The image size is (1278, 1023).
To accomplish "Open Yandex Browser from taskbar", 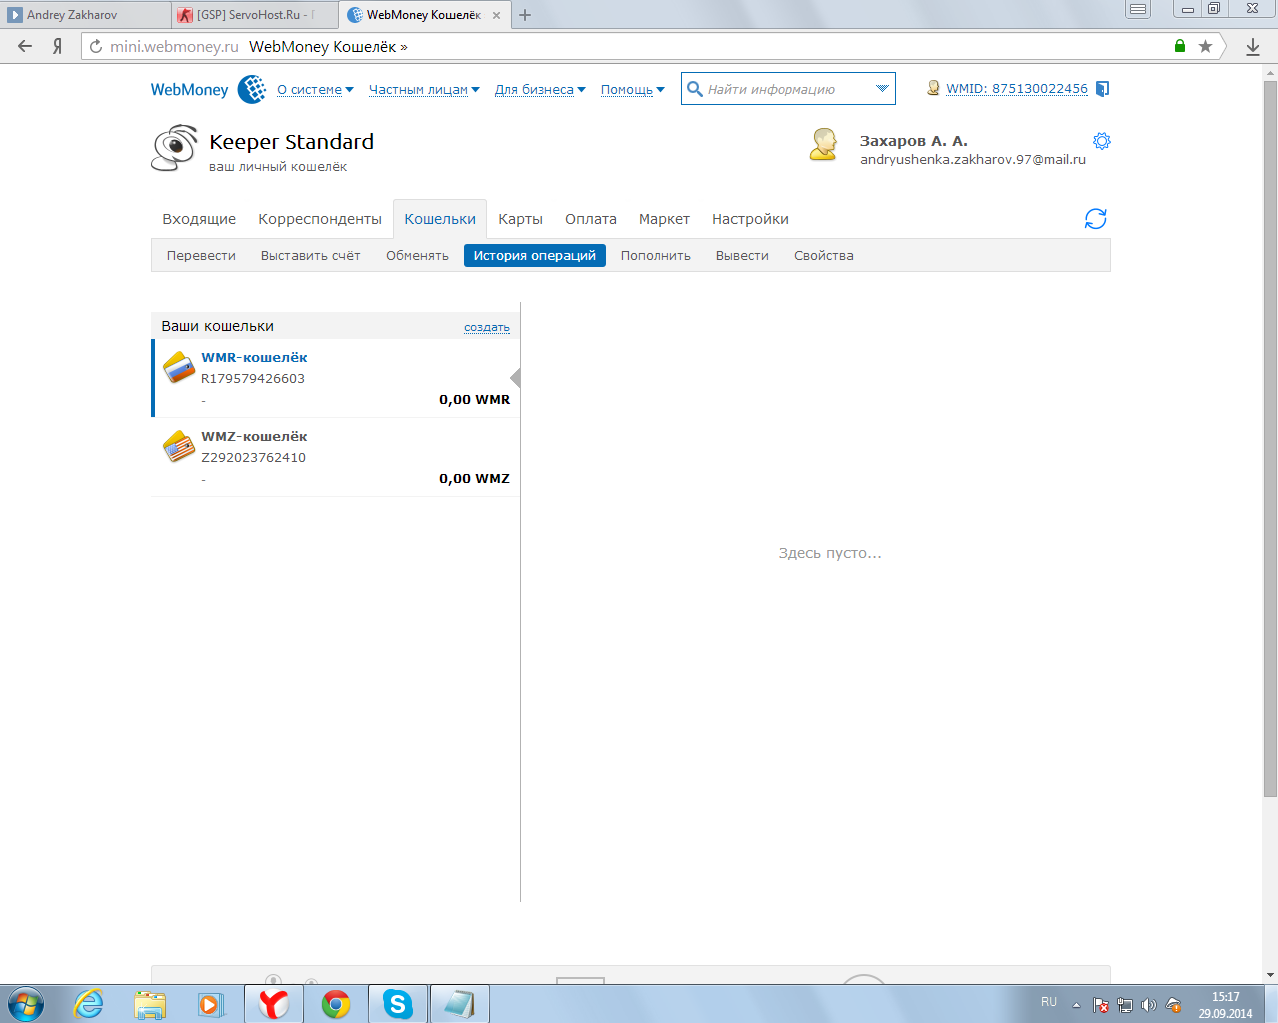I will (273, 1004).
